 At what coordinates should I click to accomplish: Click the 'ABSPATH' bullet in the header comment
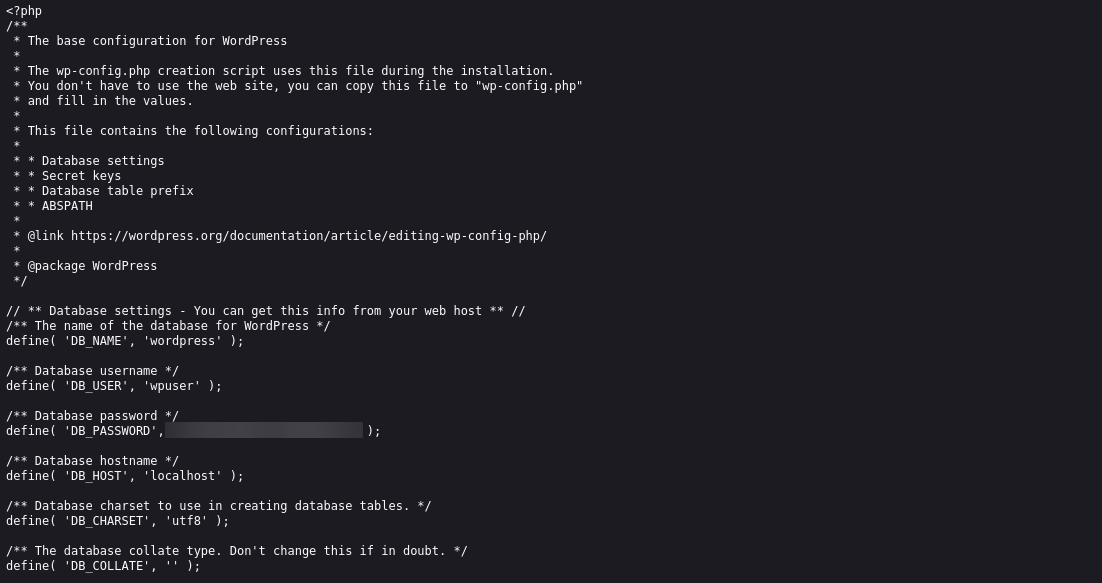point(67,206)
